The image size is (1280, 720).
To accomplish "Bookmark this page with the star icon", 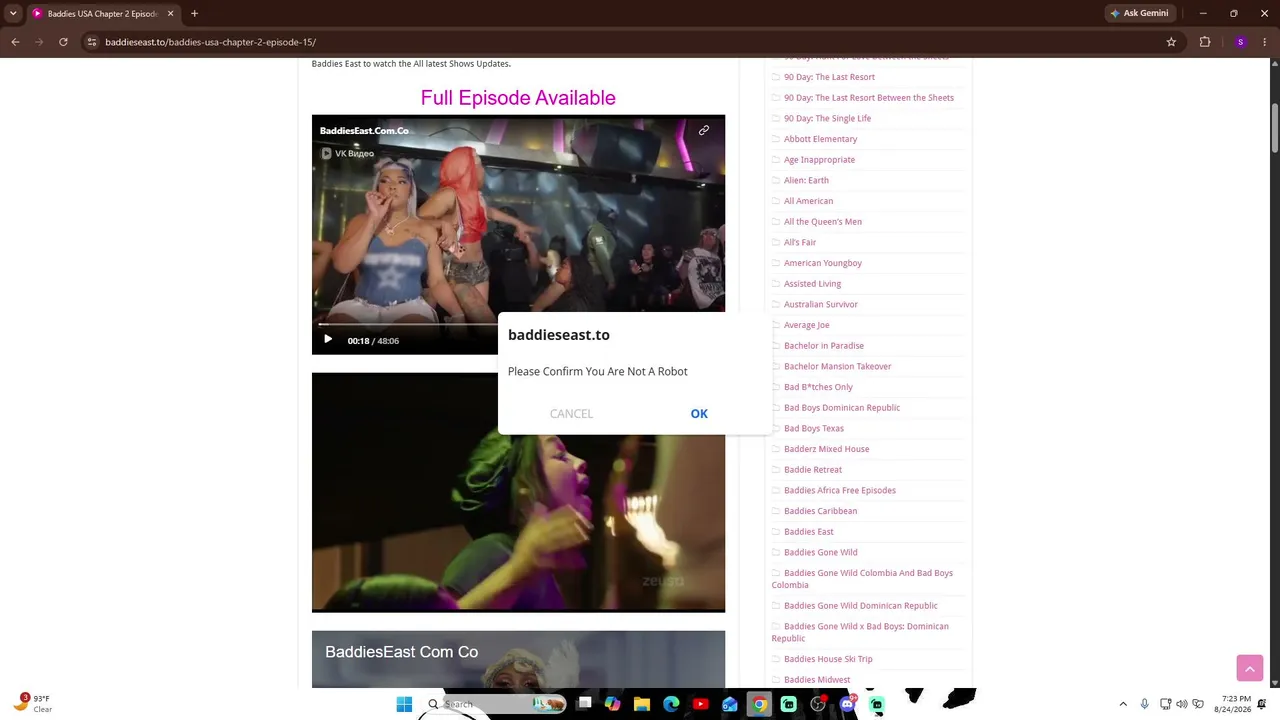I will [1171, 42].
